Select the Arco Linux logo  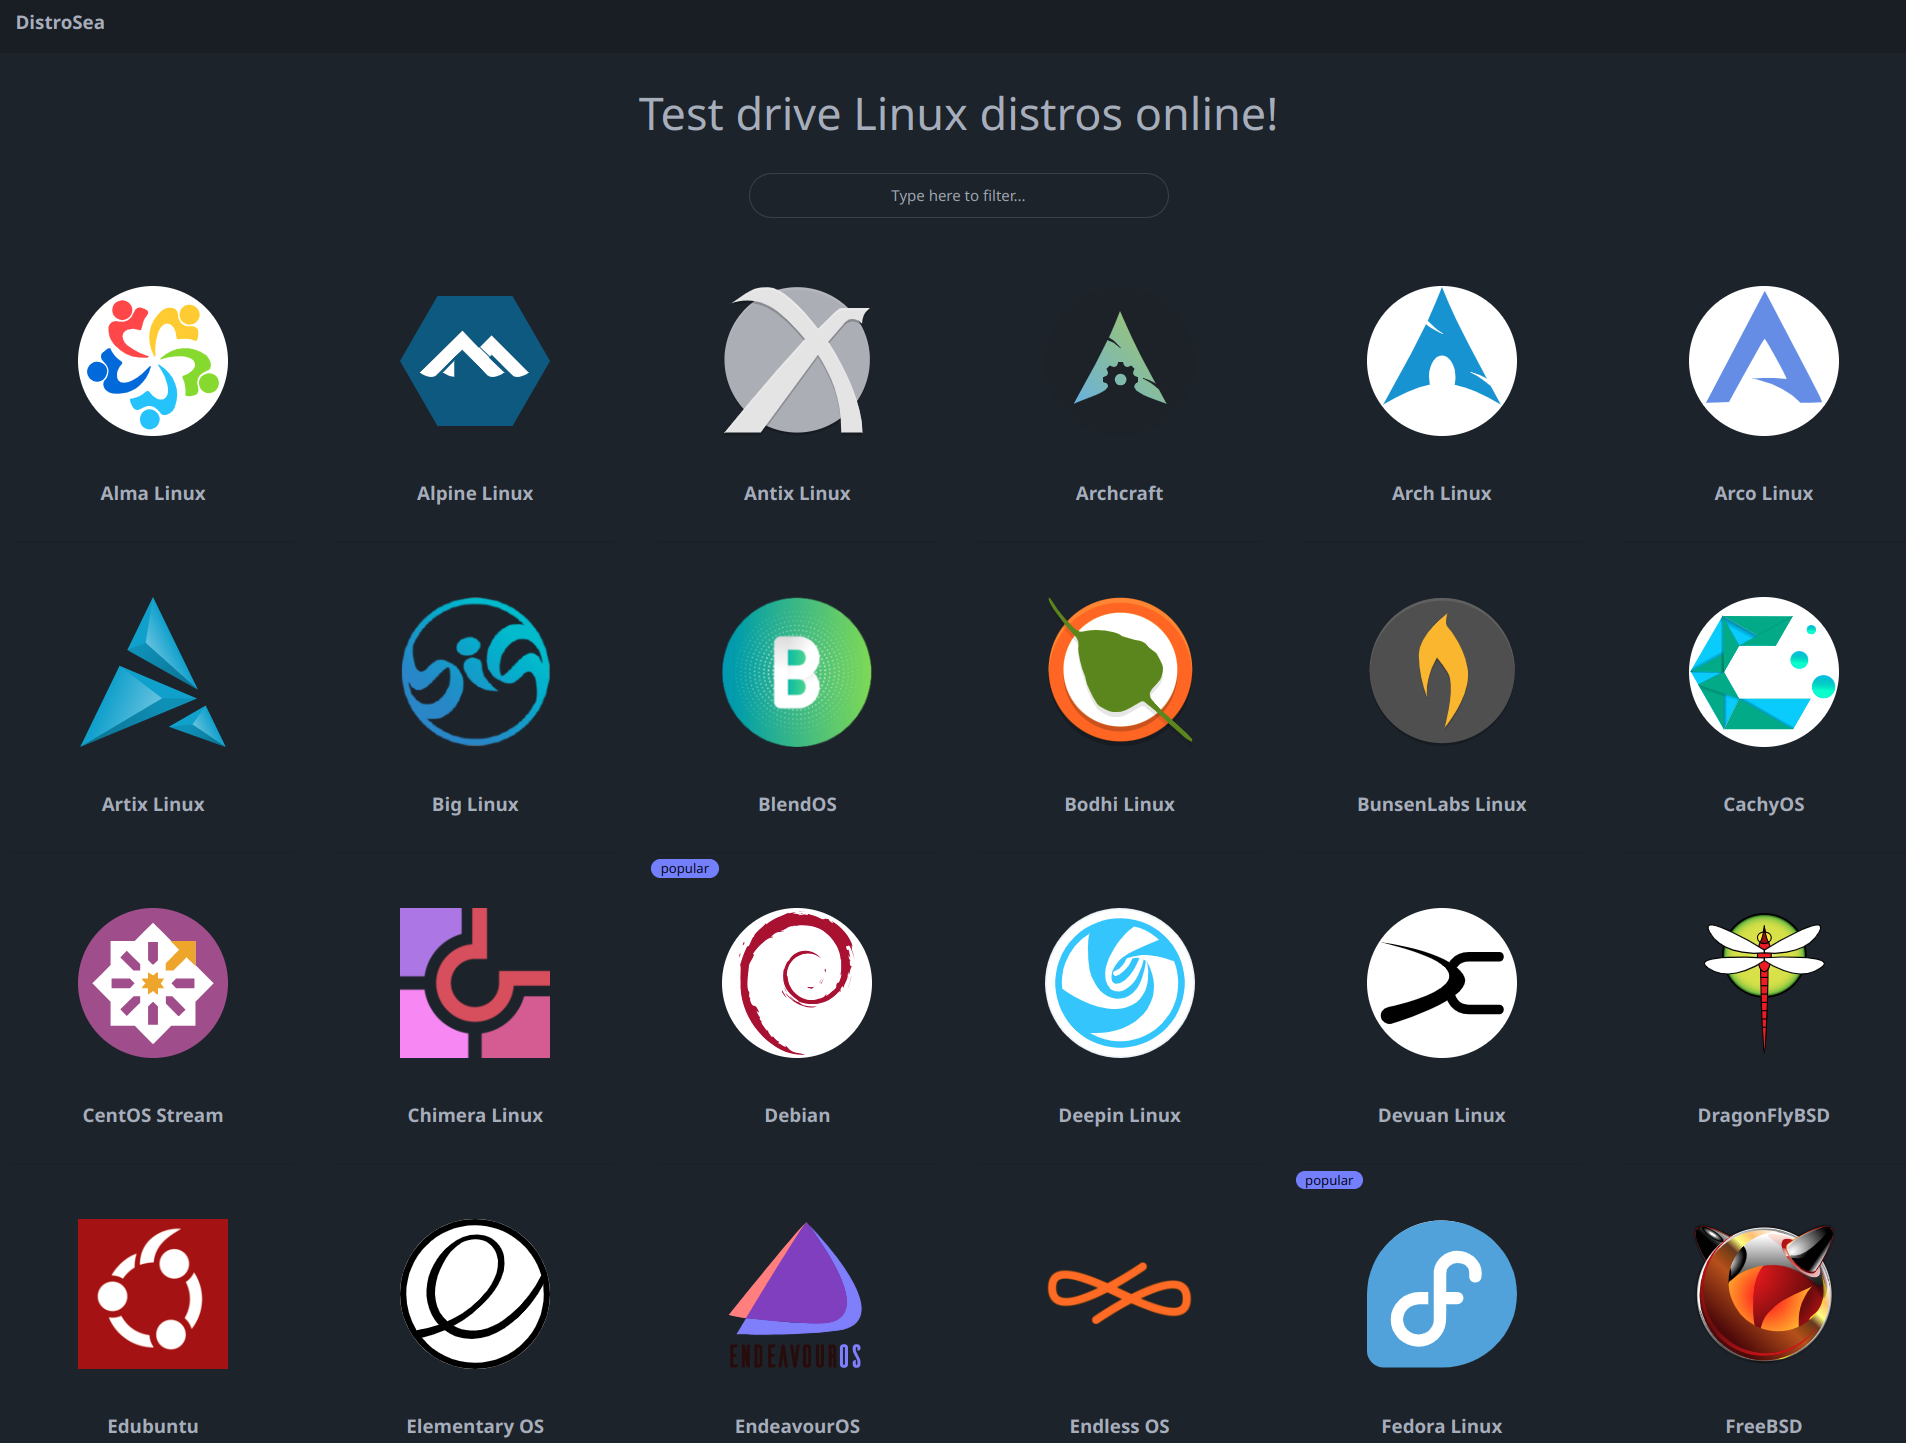click(1764, 361)
